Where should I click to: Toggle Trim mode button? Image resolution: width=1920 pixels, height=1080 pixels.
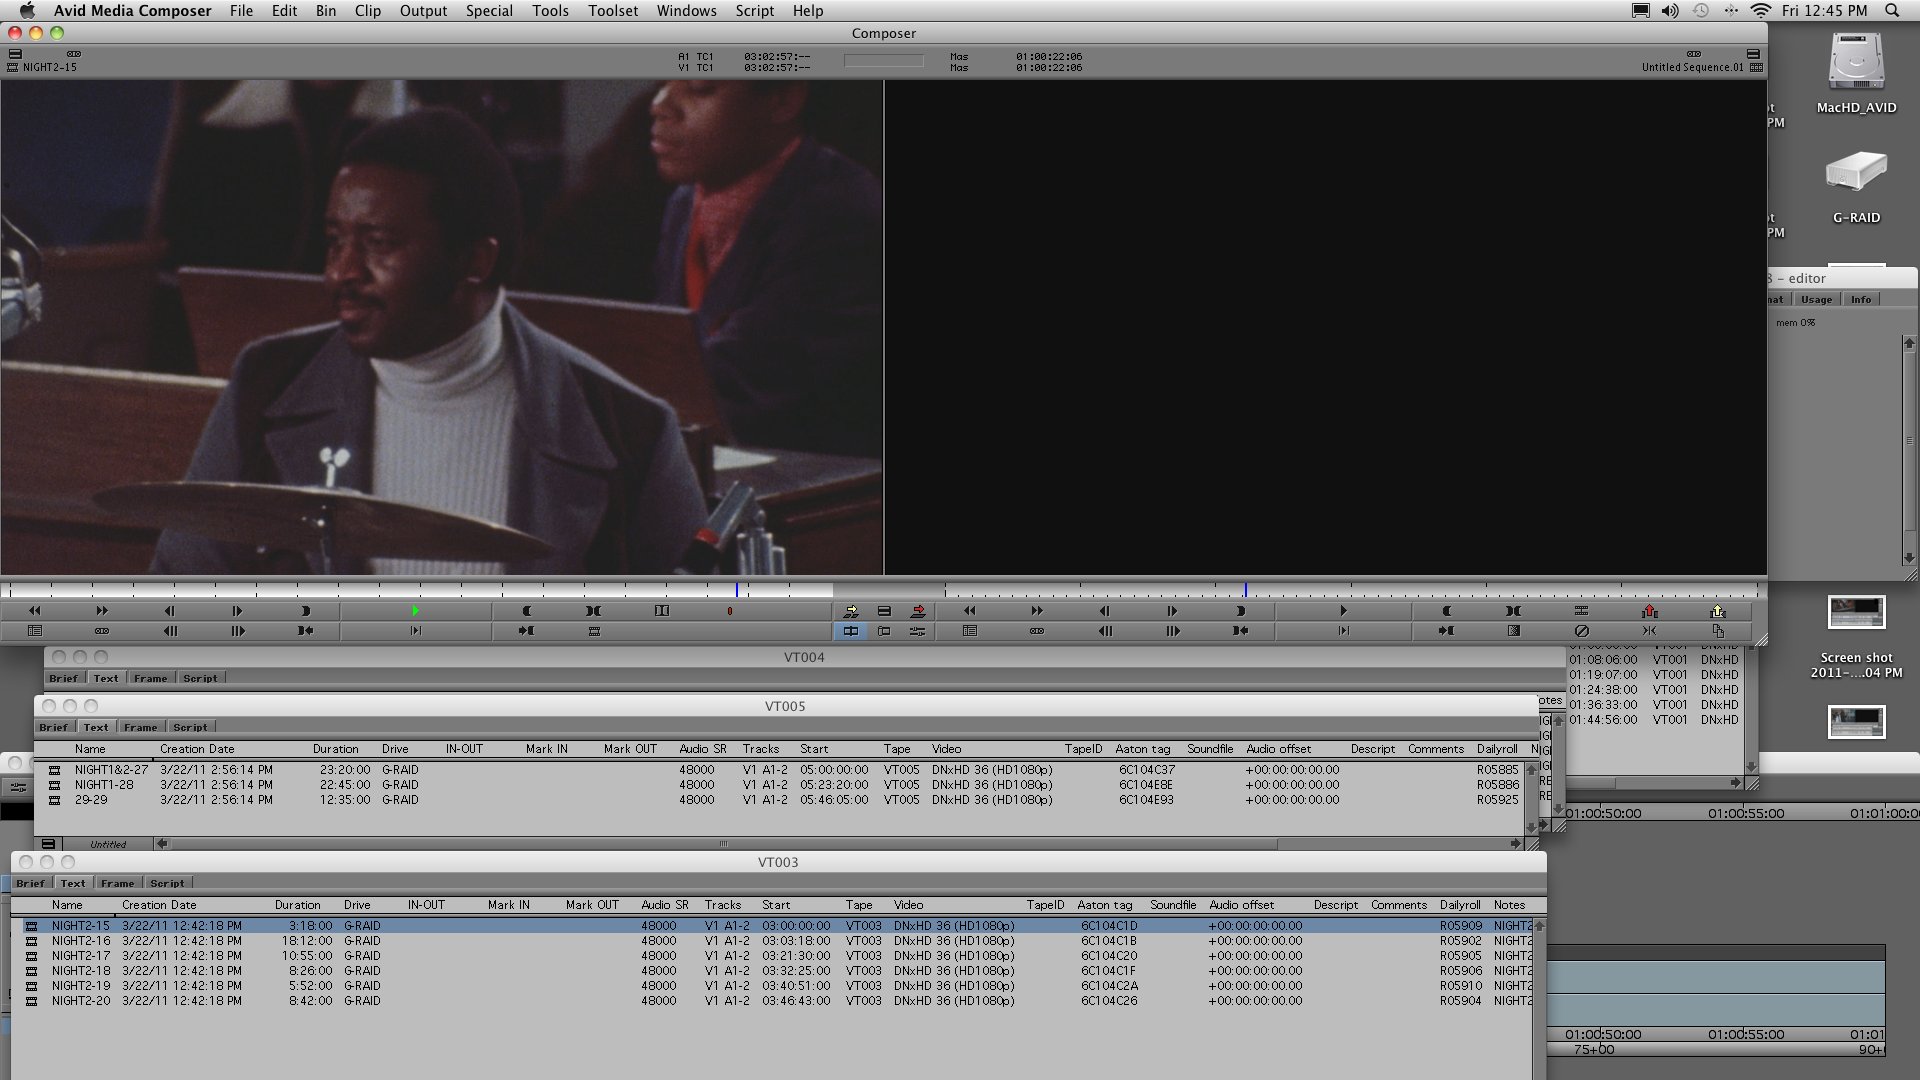[884, 631]
